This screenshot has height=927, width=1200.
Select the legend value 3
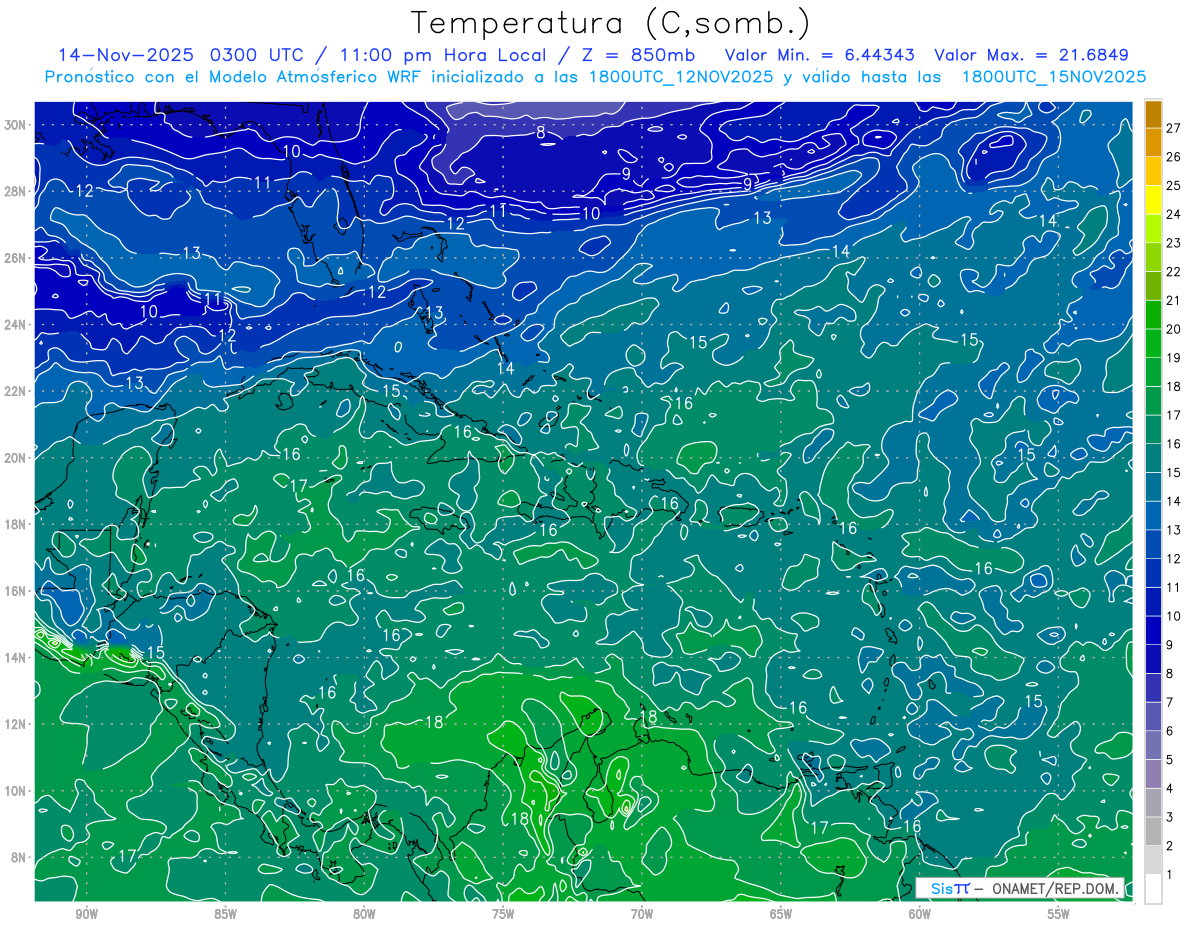coord(1170,818)
